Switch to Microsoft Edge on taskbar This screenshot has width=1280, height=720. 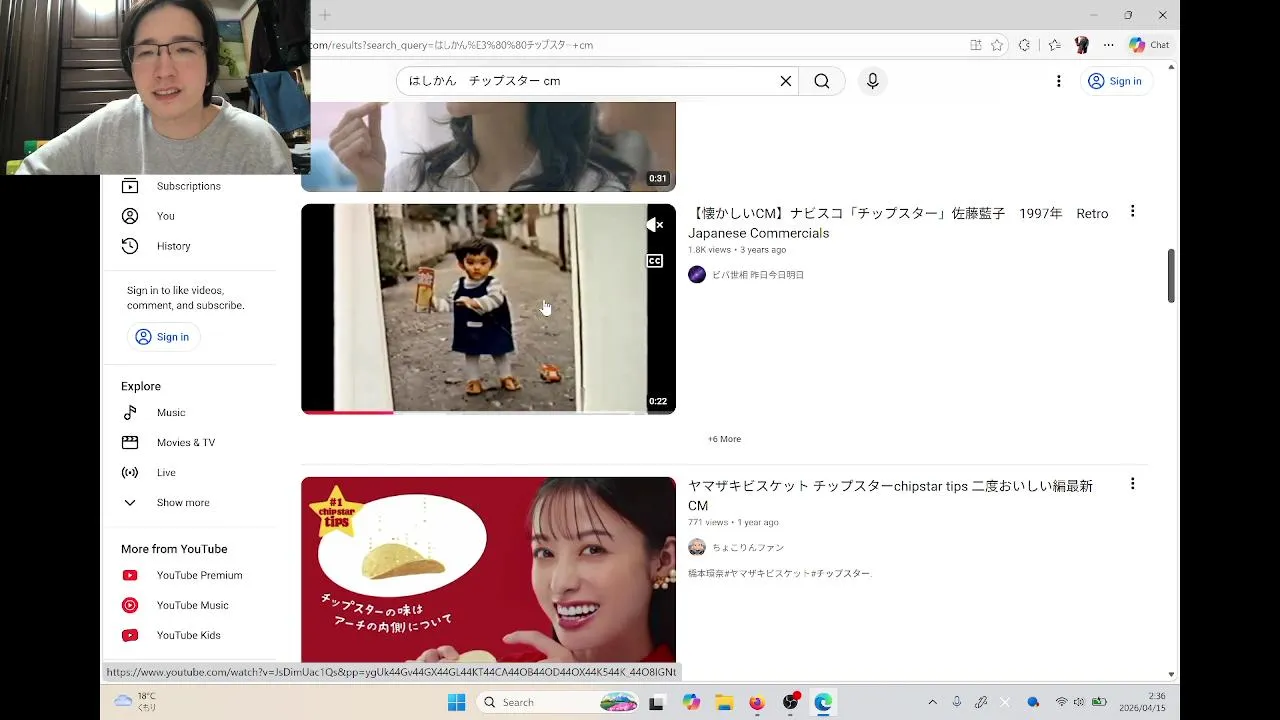823,703
